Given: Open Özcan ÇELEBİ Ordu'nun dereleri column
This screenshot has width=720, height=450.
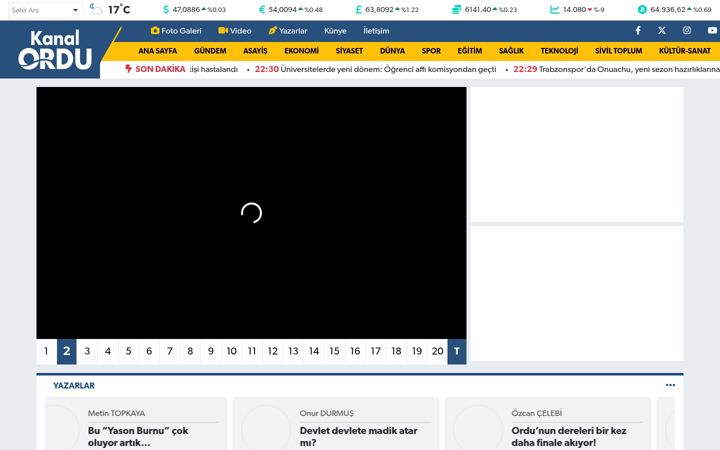Looking at the screenshot, I should coord(569,437).
